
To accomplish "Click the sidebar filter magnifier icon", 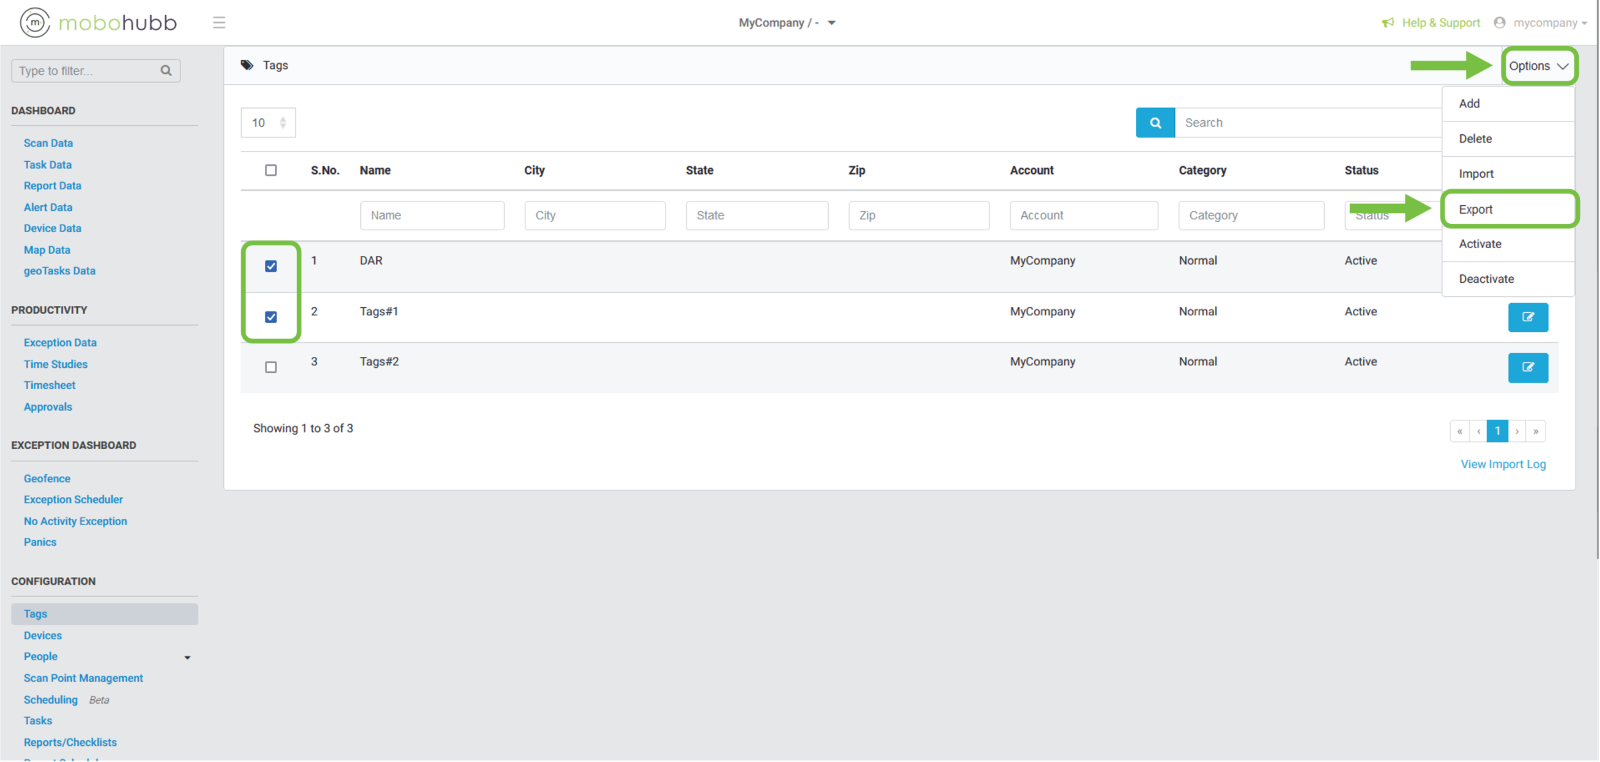I will click(x=166, y=71).
